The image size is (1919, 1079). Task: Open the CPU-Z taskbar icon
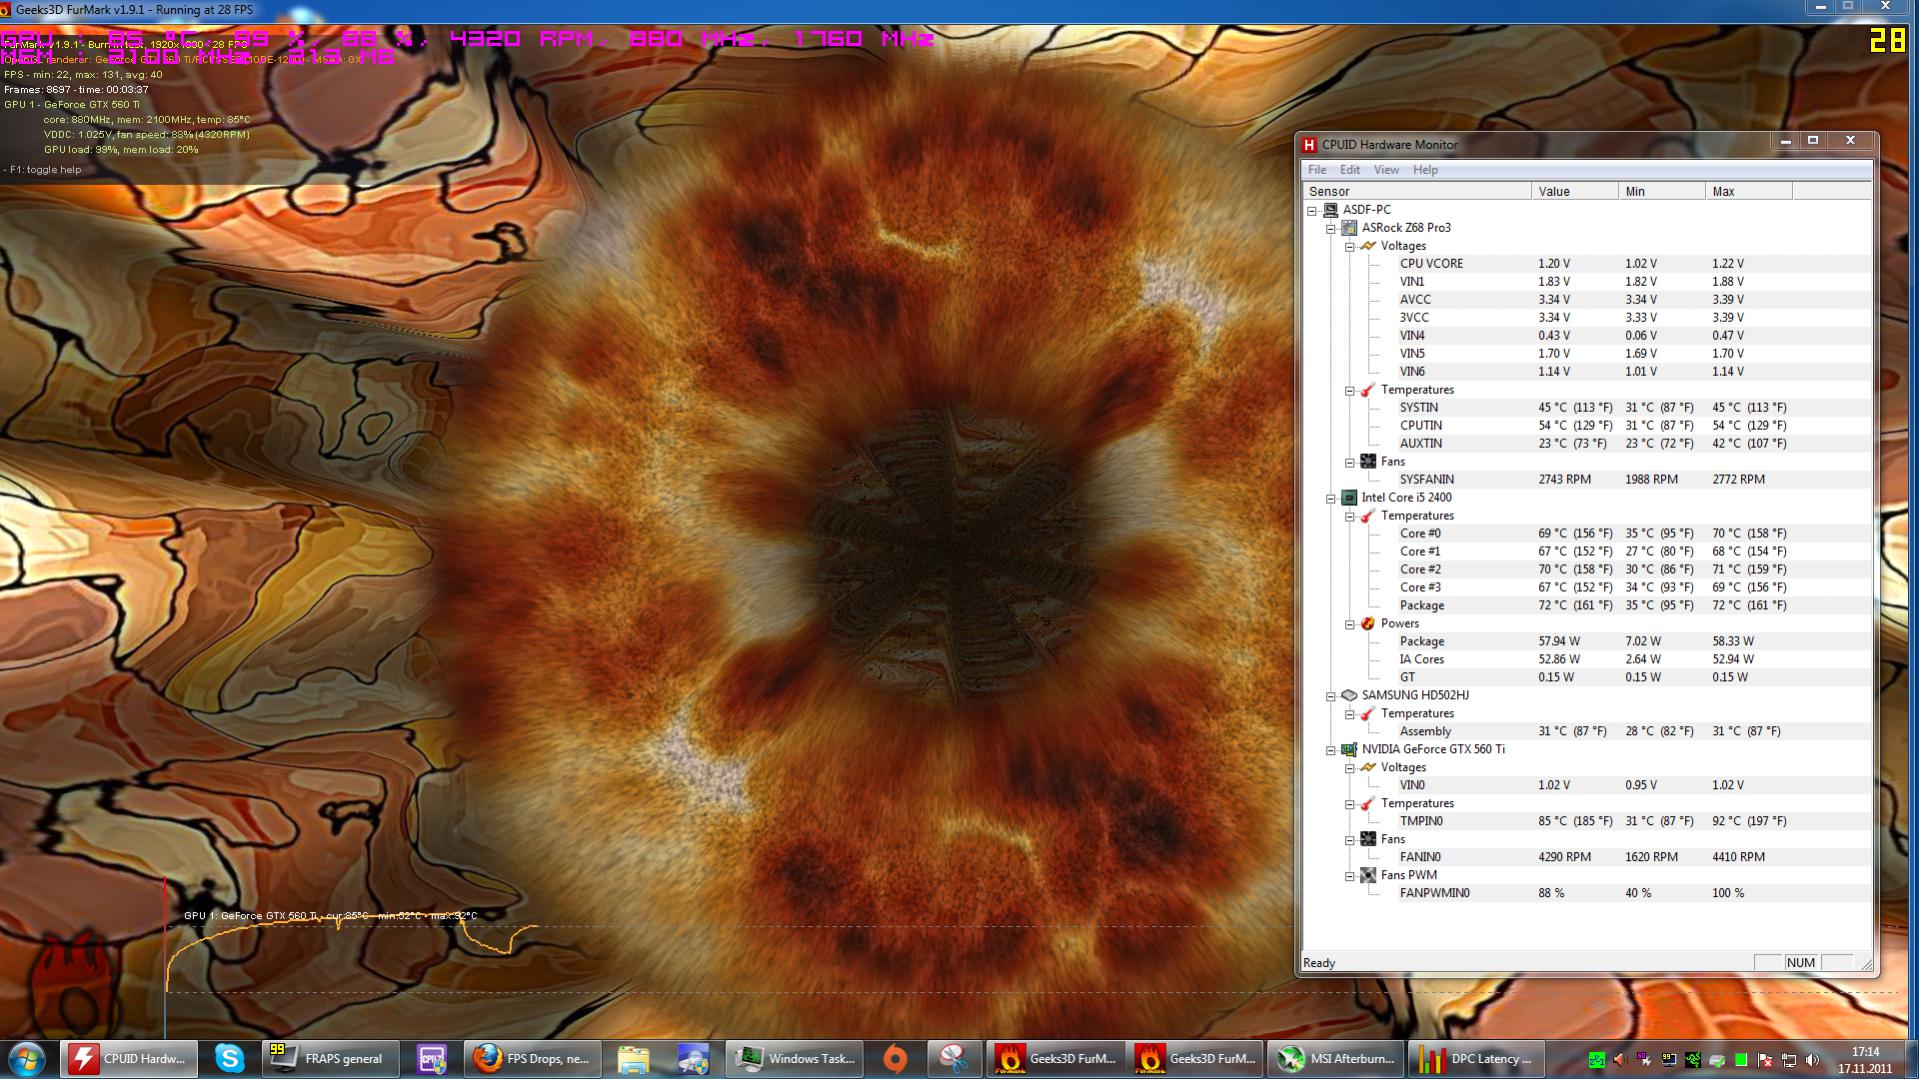[x=431, y=1058]
